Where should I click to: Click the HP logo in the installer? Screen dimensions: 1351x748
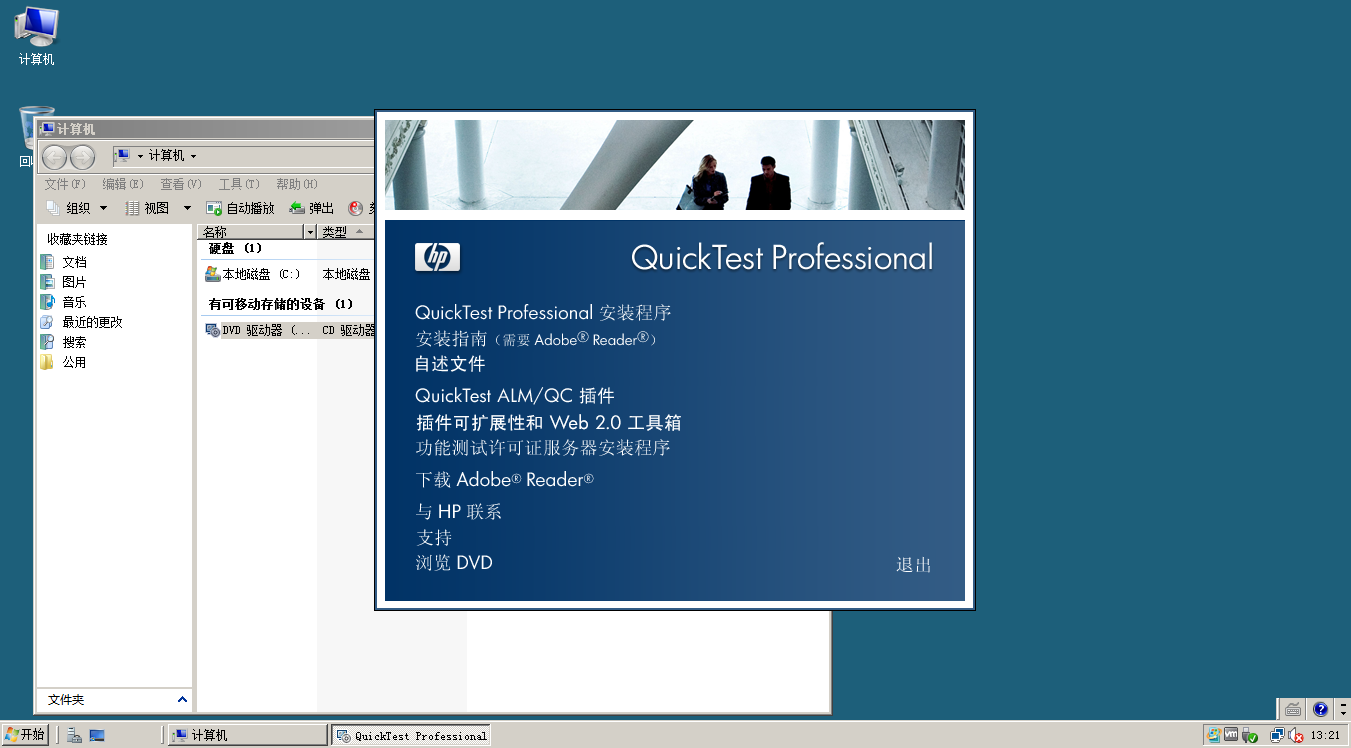(x=437, y=258)
